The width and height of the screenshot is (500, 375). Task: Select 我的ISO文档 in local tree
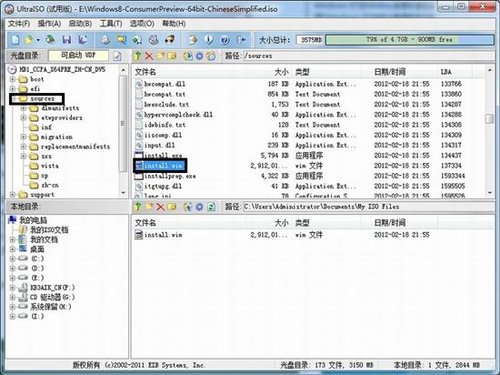[49, 230]
